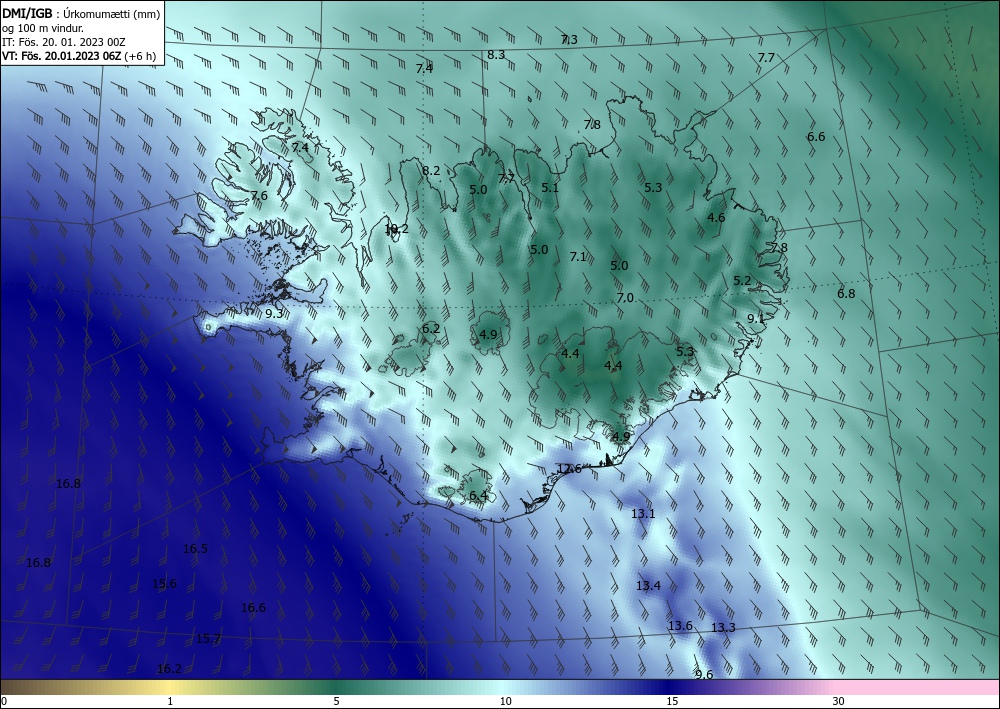Screen dimensions: 1000x709
Task: Click the 13.4 value over the sea
Action: point(648,585)
